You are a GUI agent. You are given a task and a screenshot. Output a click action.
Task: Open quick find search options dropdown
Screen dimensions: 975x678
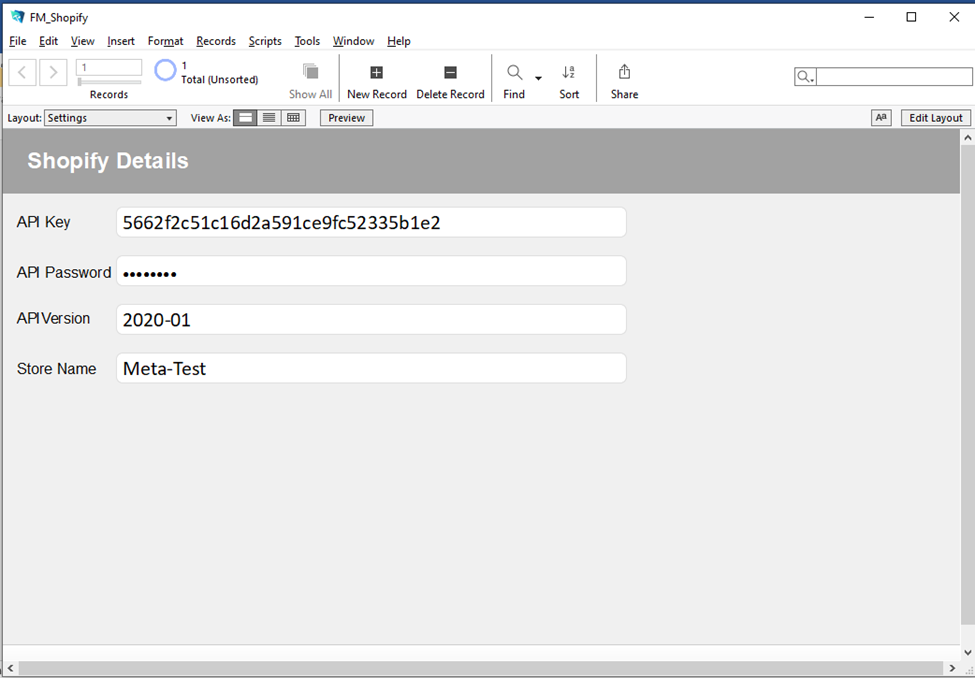tap(805, 77)
